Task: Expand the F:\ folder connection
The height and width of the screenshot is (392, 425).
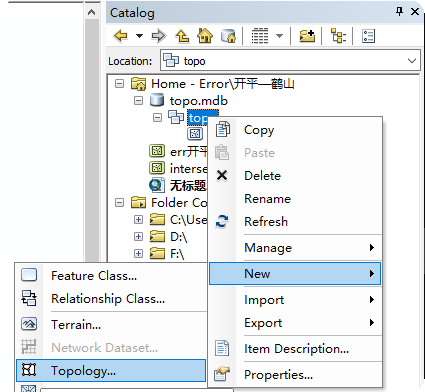Action: pyautogui.click(x=138, y=254)
